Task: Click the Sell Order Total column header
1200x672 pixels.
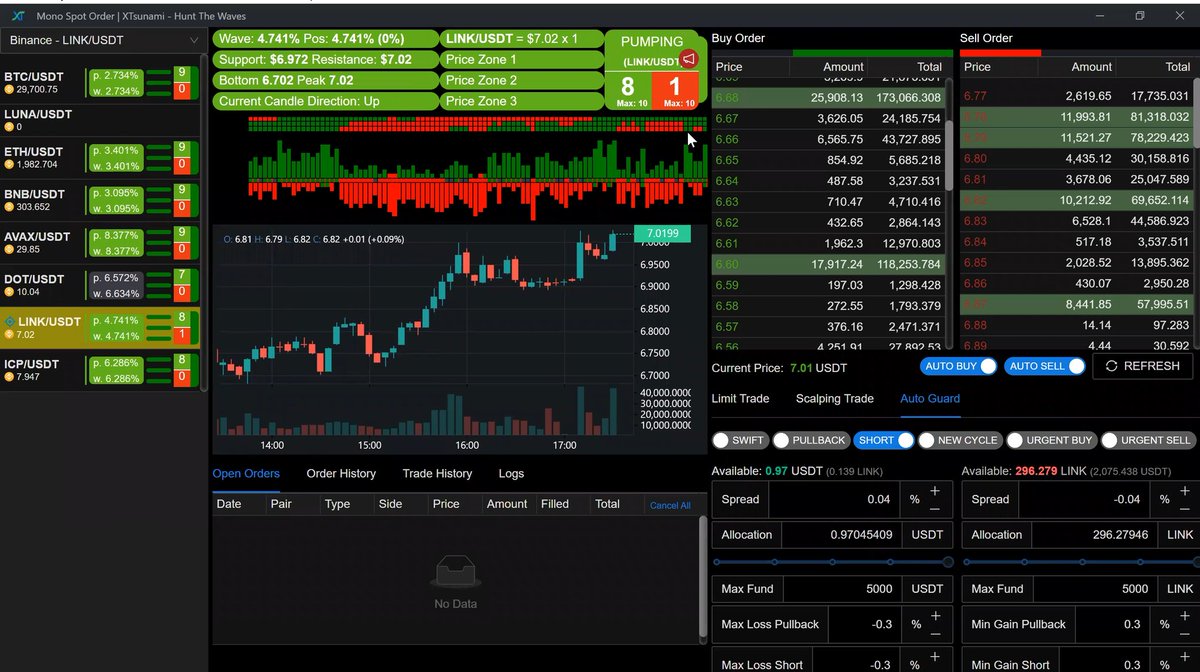Action: pos(1178,67)
